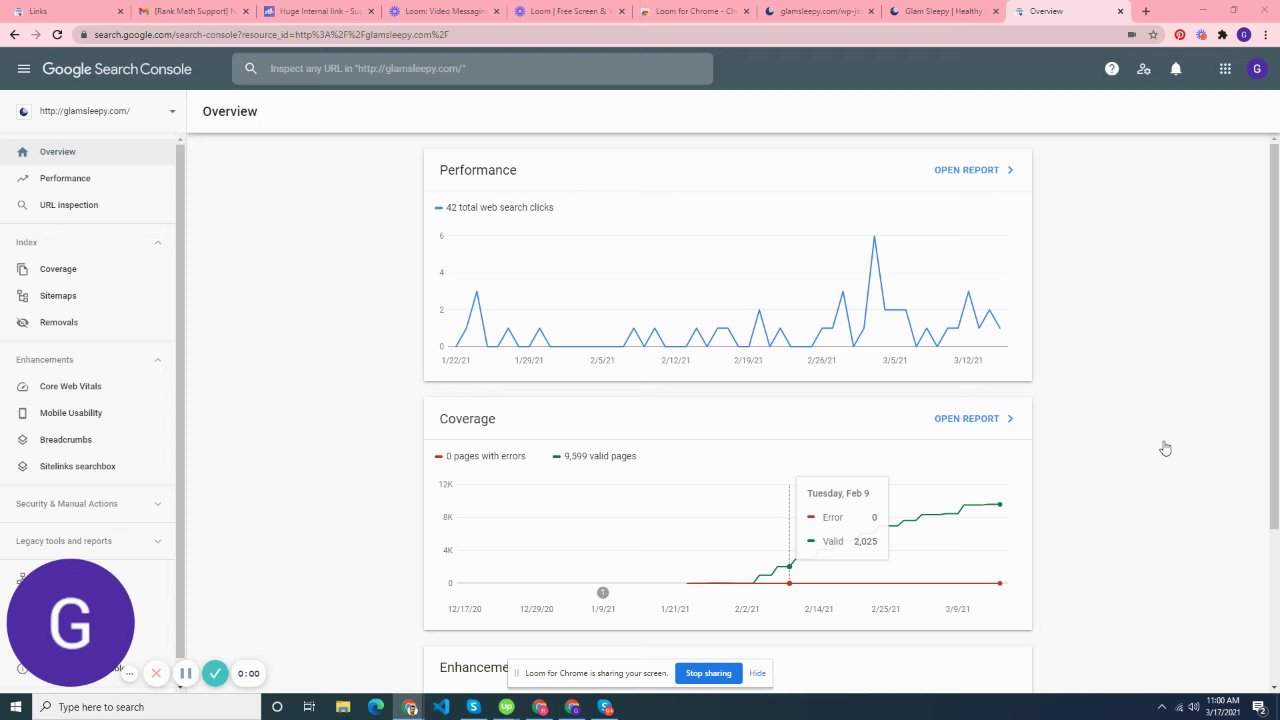Expand Legacy tools and reports section
1280x720 pixels.
[157, 541]
